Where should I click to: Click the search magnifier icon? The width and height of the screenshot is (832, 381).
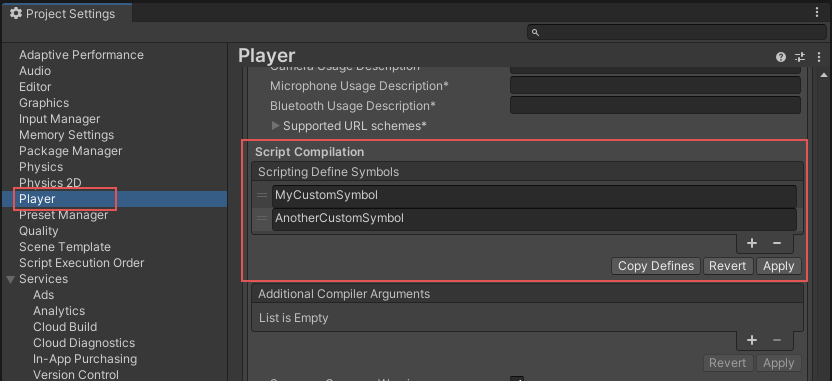535,33
